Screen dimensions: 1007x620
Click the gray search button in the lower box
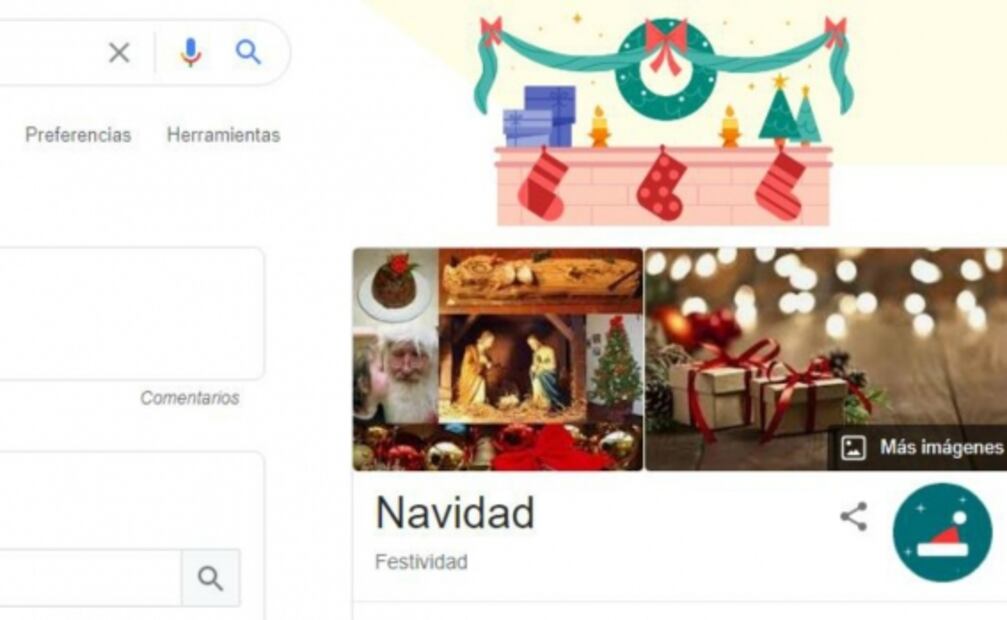(x=211, y=578)
